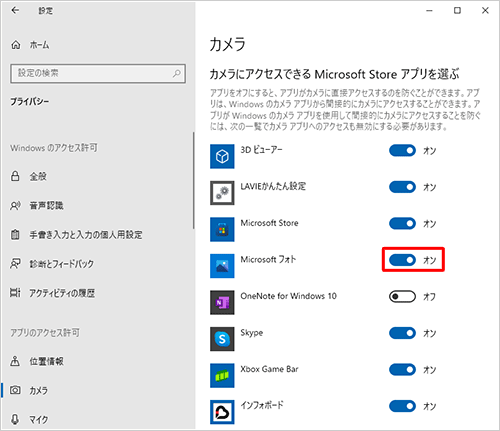
Task: Click the Microsoft フォト app icon
Action: tap(222, 266)
